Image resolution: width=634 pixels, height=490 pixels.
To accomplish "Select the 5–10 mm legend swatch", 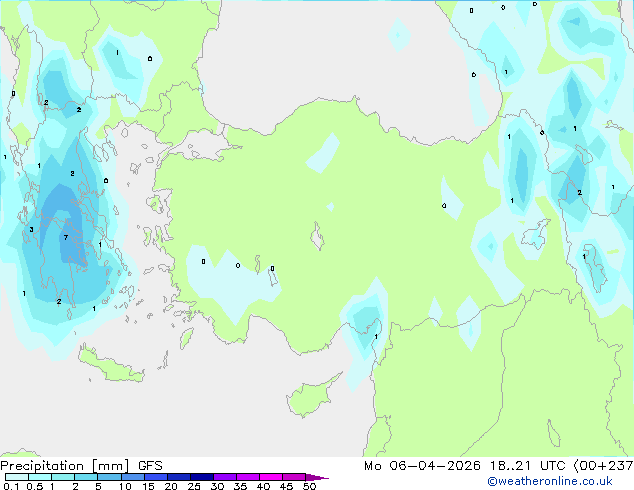I will coord(109,477).
